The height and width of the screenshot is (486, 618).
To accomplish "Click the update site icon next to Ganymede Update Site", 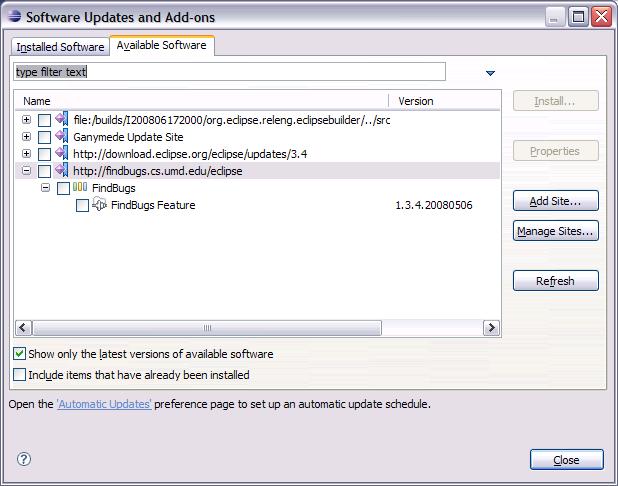I will 62,136.
